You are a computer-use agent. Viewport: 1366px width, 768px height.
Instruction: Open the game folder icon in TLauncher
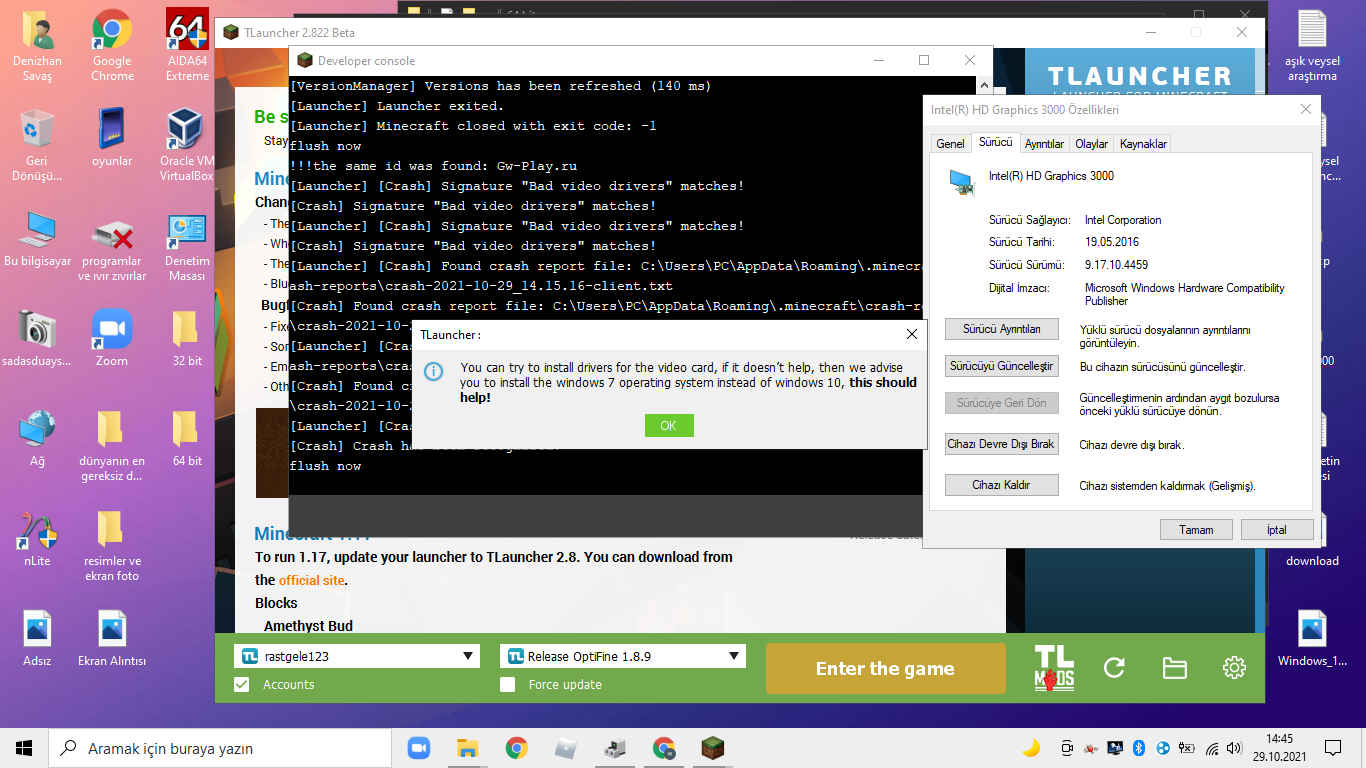(1174, 668)
